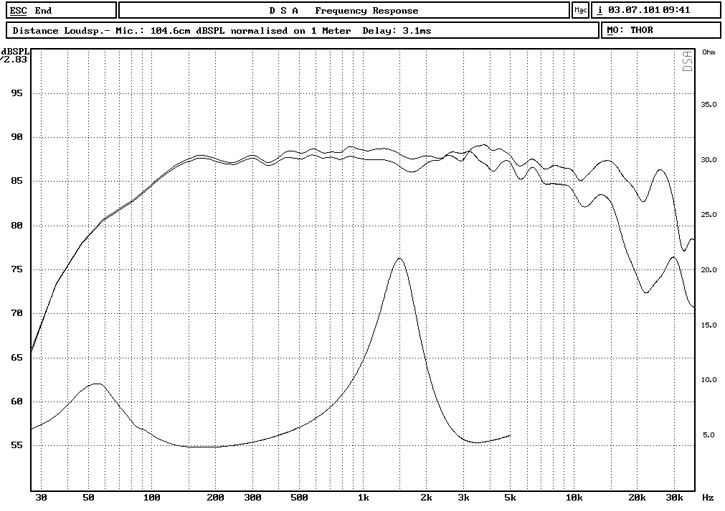Screen dimensions: 725x511
Task: Click the small Mac box
Action: click(x=580, y=10)
